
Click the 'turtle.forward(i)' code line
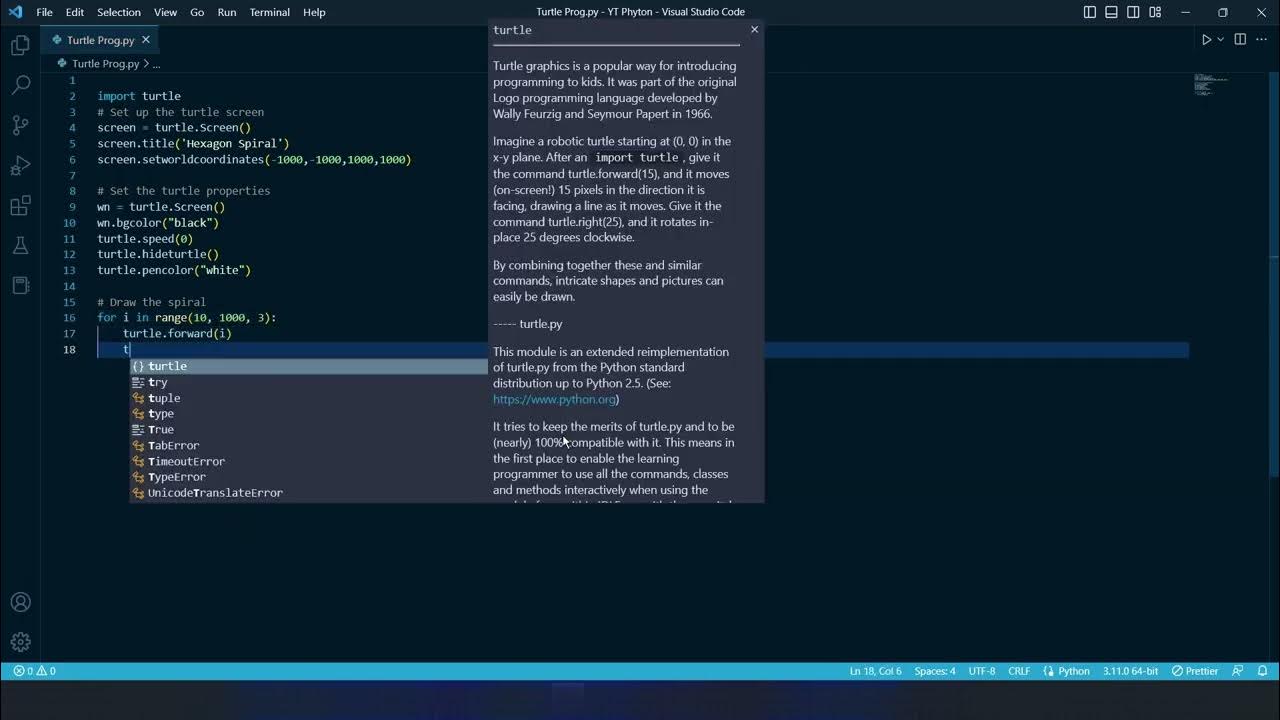click(x=177, y=333)
